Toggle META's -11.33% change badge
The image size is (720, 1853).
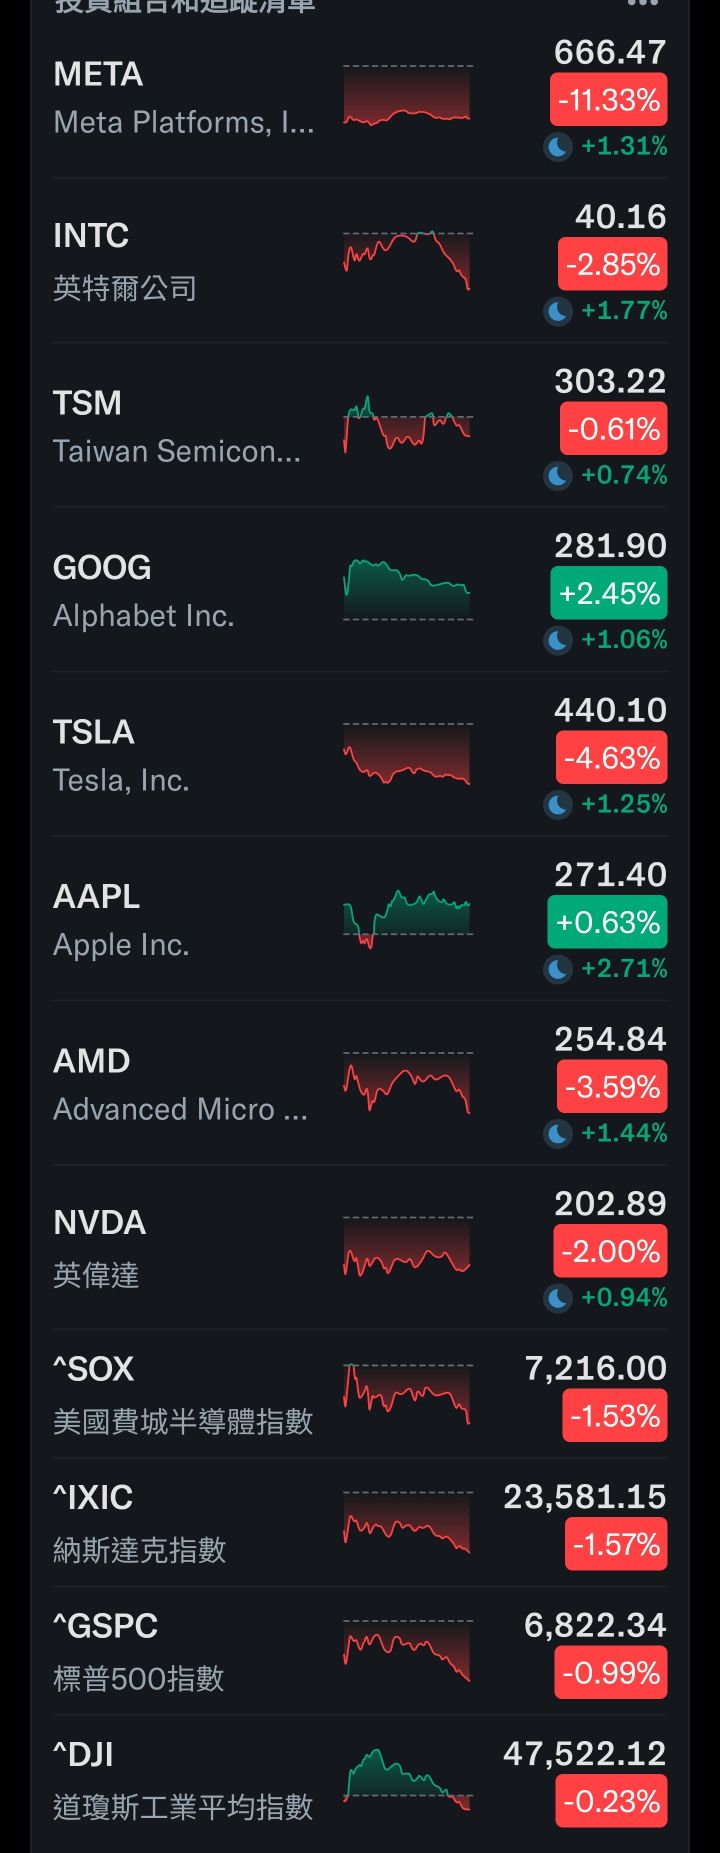click(x=609, y=101)
